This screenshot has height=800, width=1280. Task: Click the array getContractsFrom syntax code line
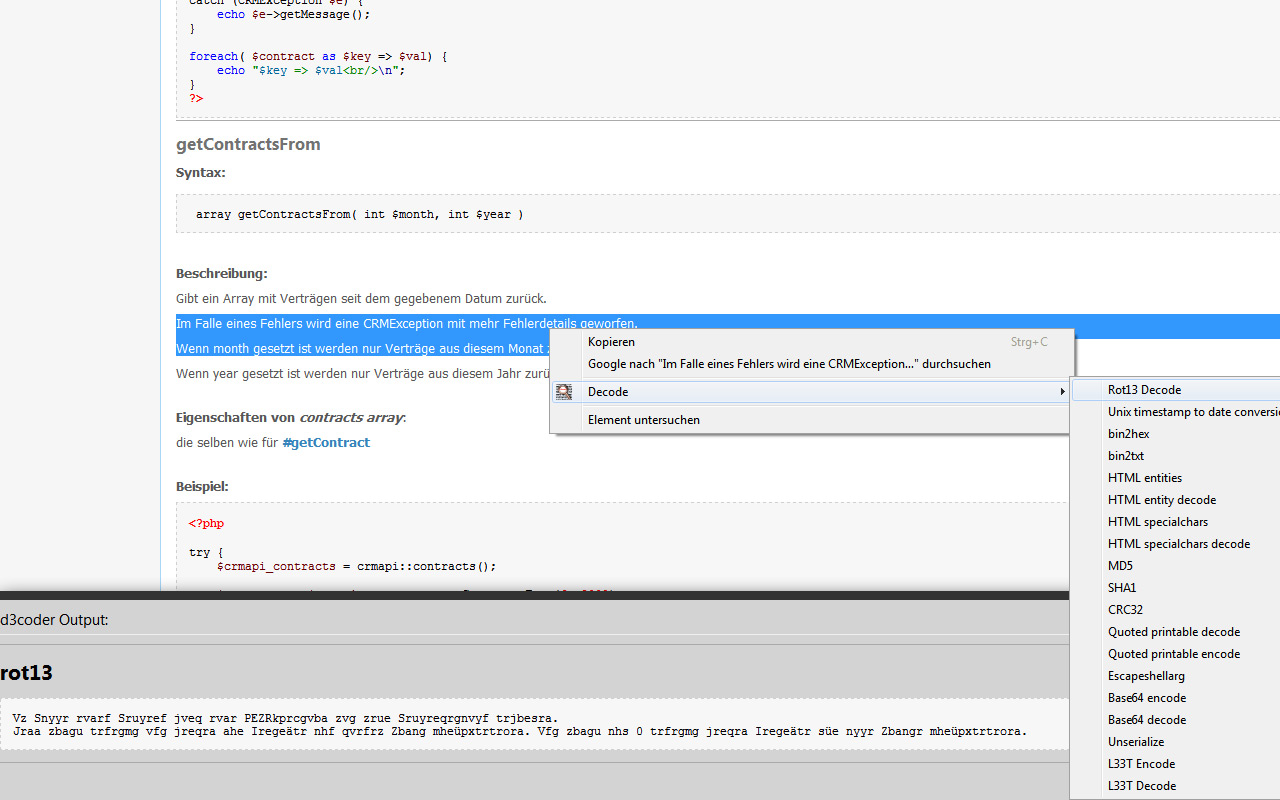(359, 214)
